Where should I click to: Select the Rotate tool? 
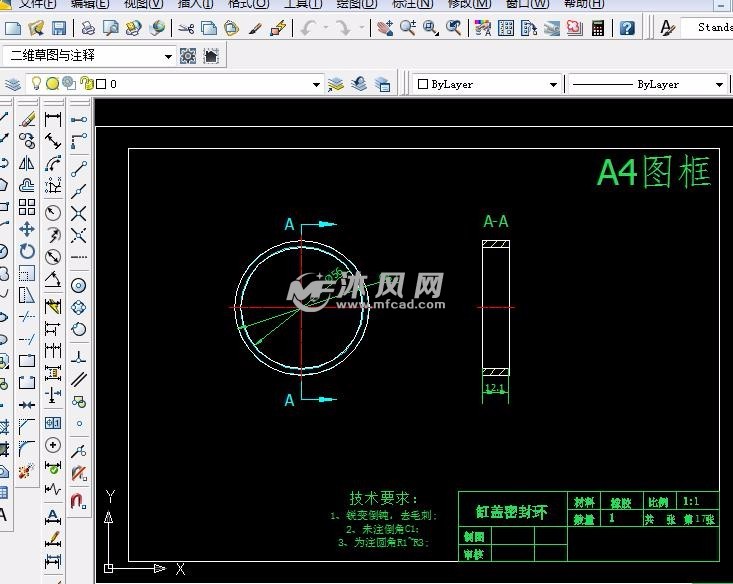coord(27,251)
